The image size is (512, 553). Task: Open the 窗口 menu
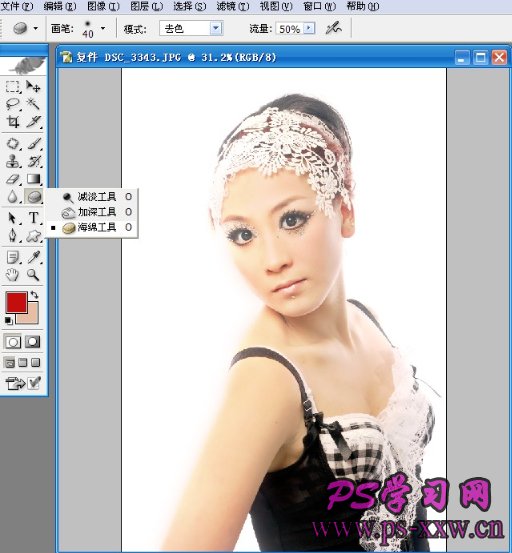(319, 6)
